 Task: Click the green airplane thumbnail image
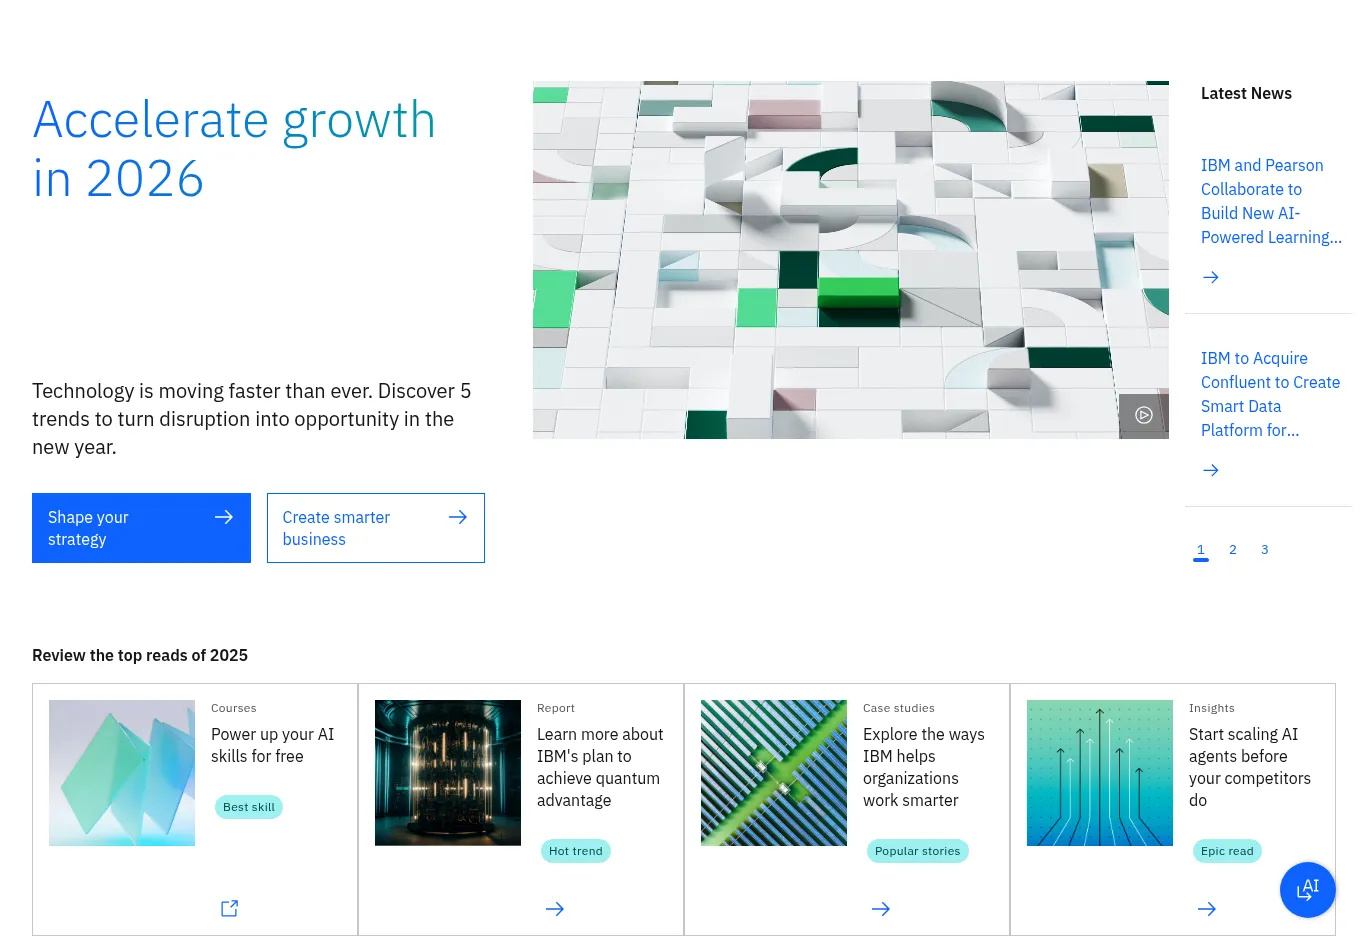tap(774, 773)
